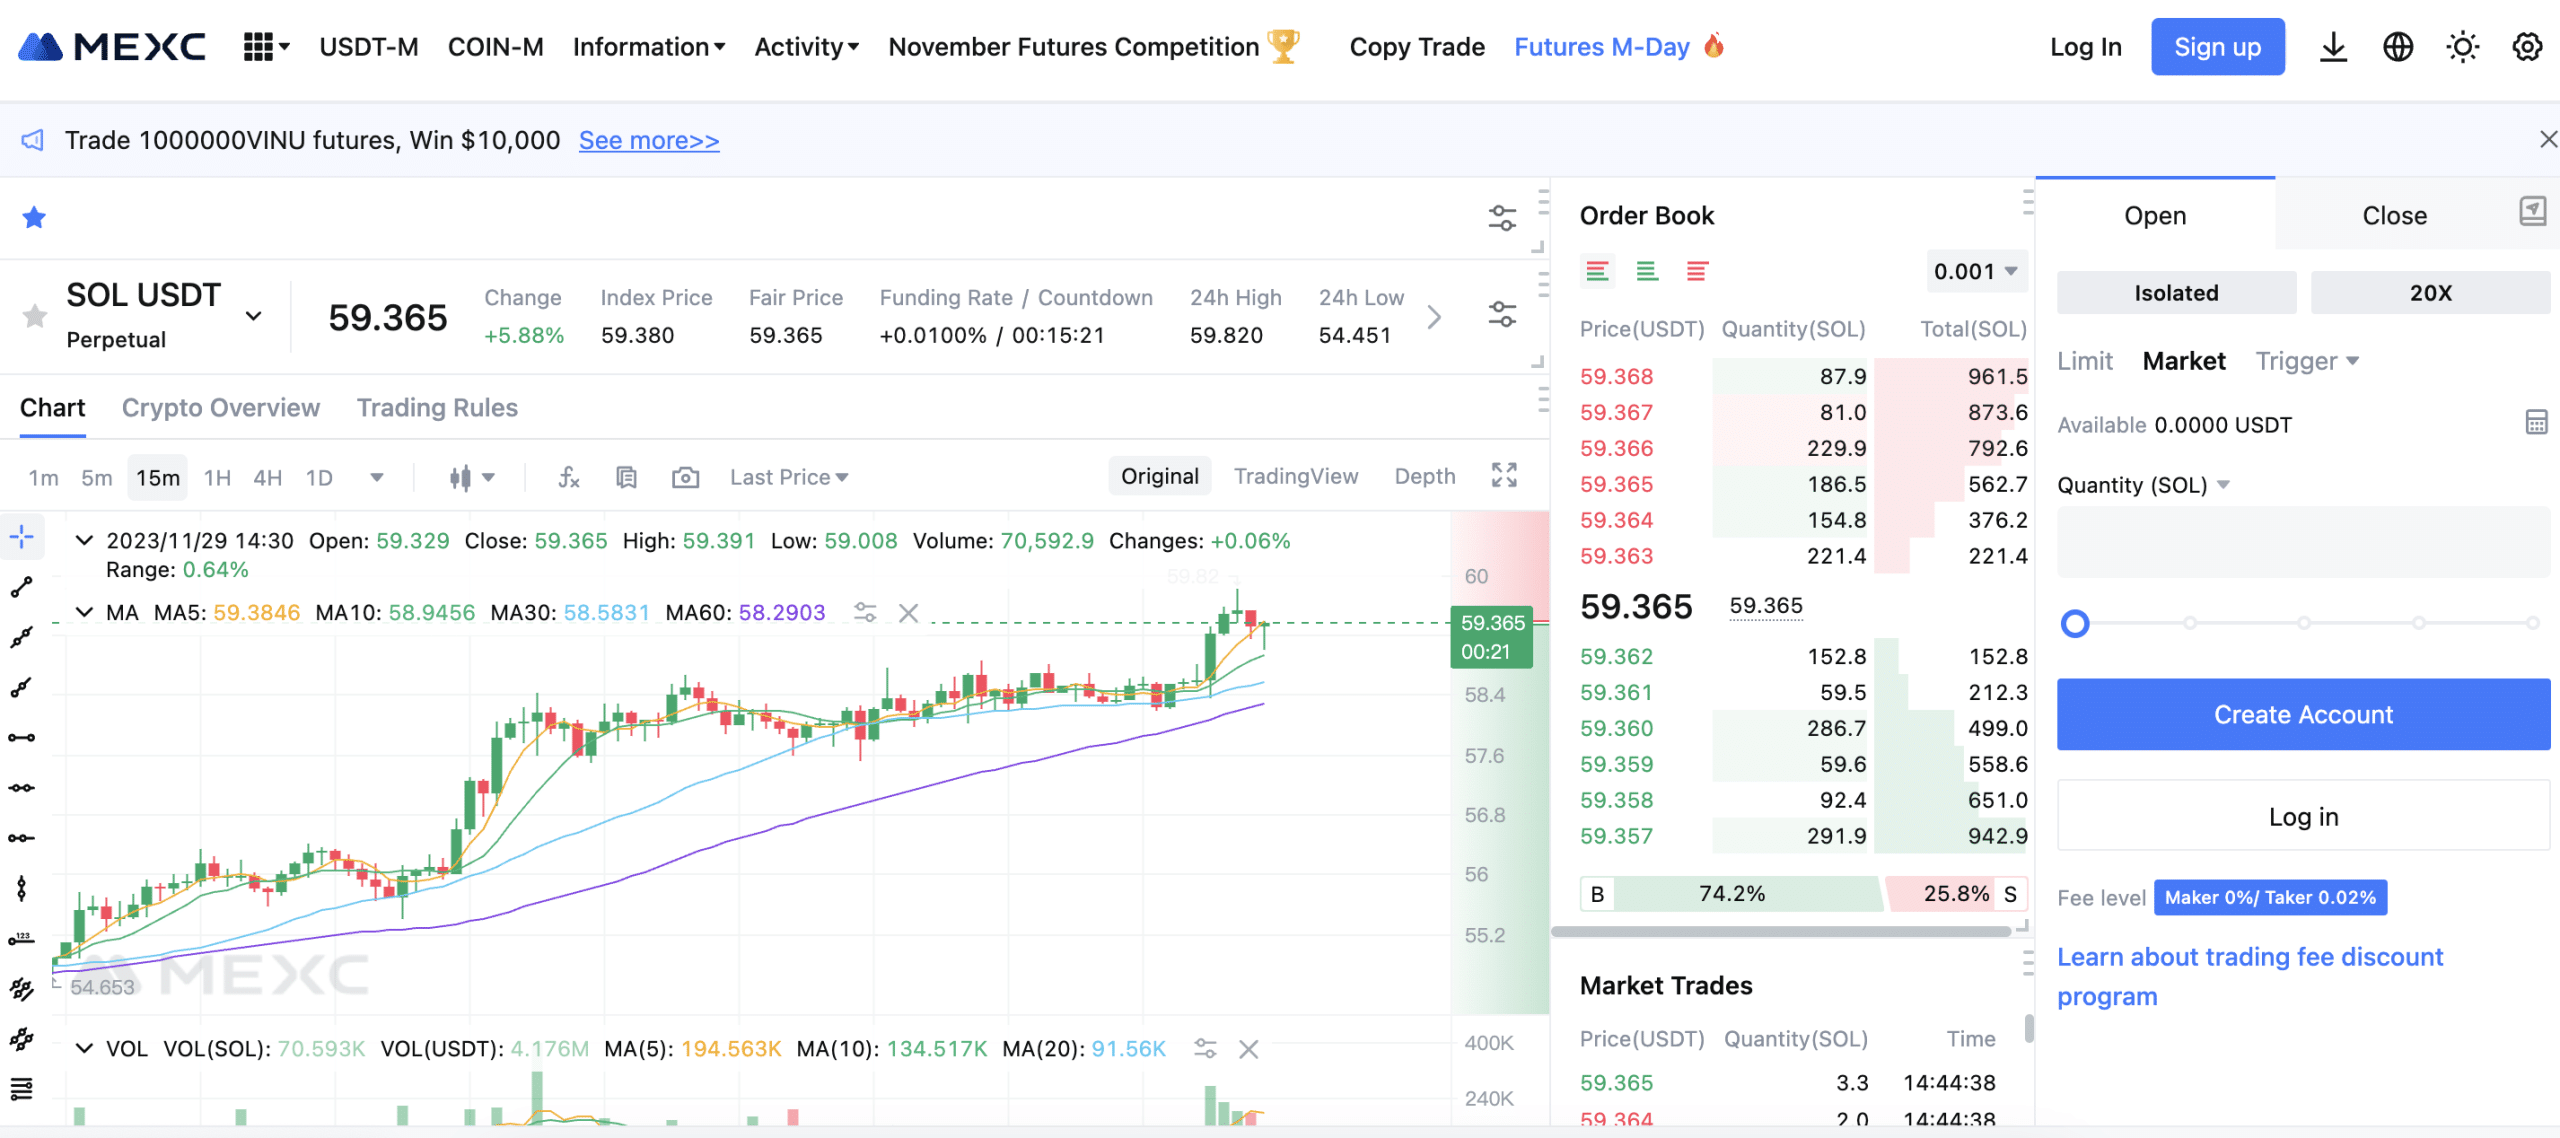Expand SOL USDT pair selector chevron
This screenshot has width=2560, height=1138.
coord(254,316)
